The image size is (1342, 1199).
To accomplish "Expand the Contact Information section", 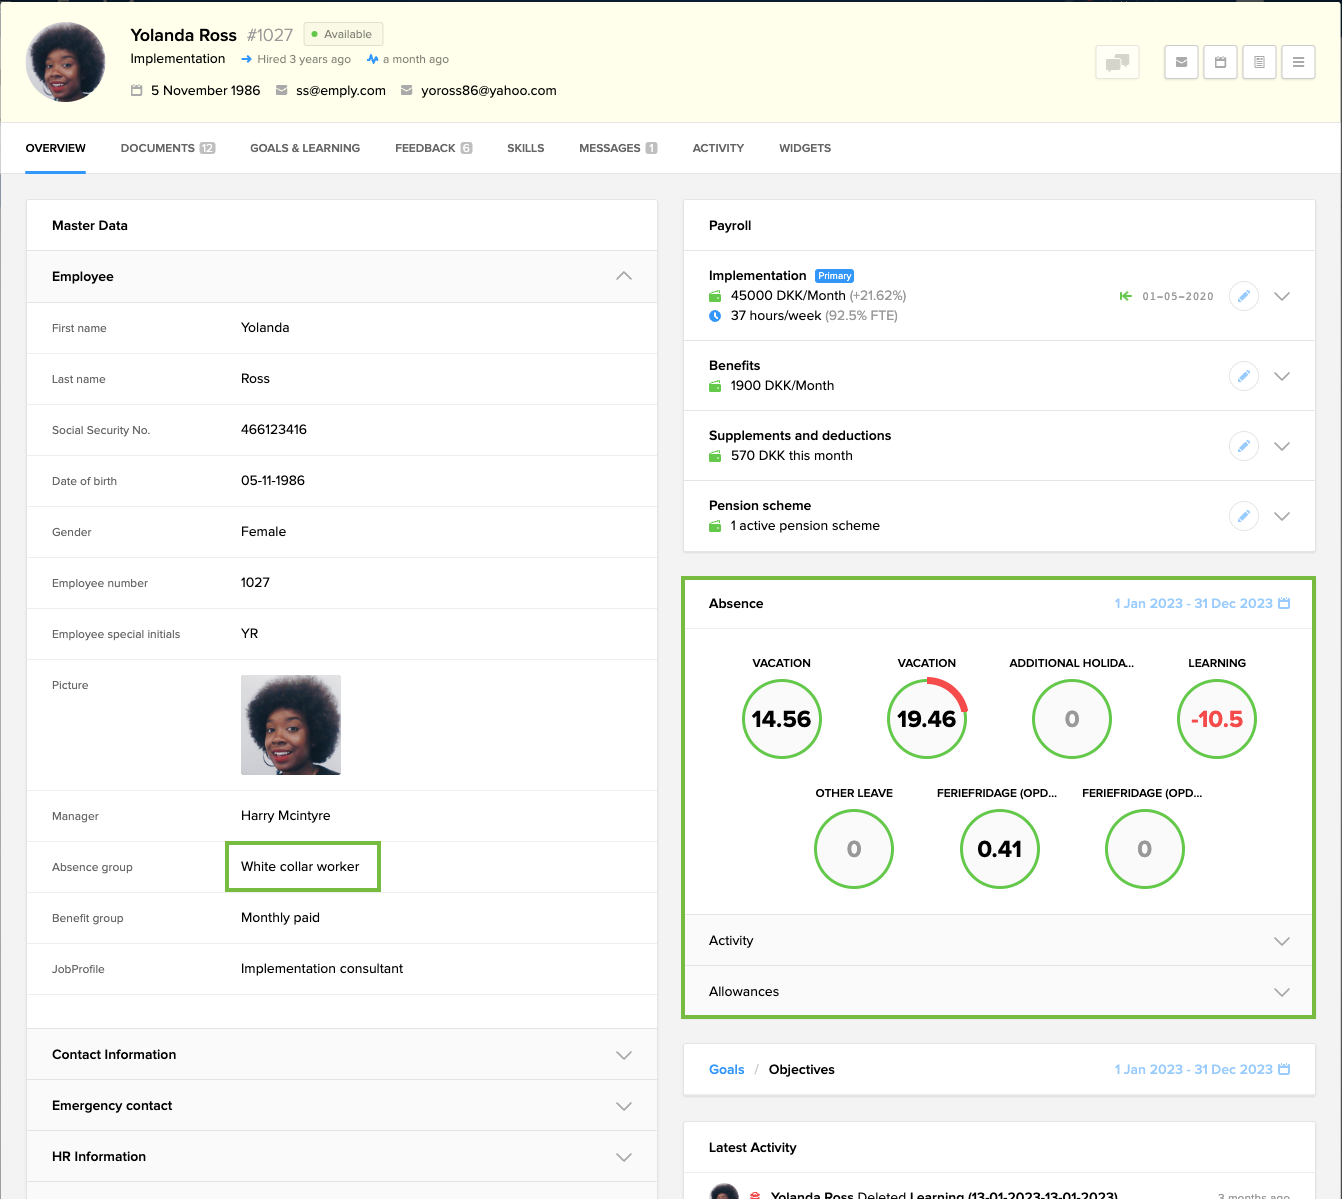I will point(624,1055).
